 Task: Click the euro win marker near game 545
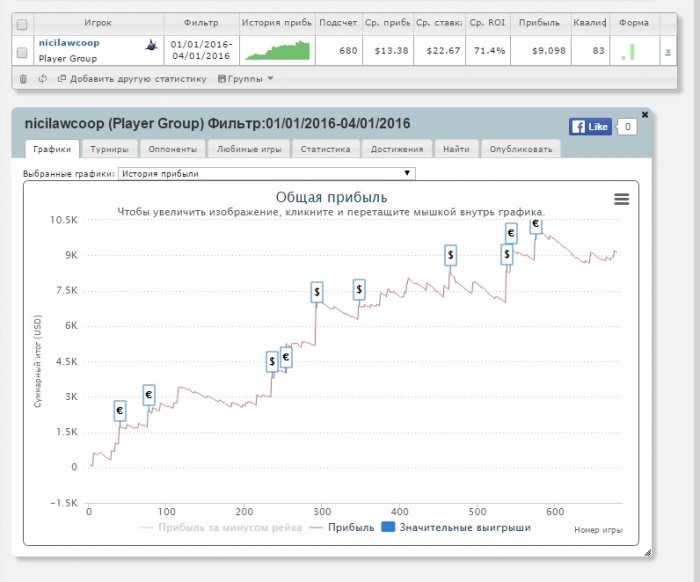pos(511,233)
